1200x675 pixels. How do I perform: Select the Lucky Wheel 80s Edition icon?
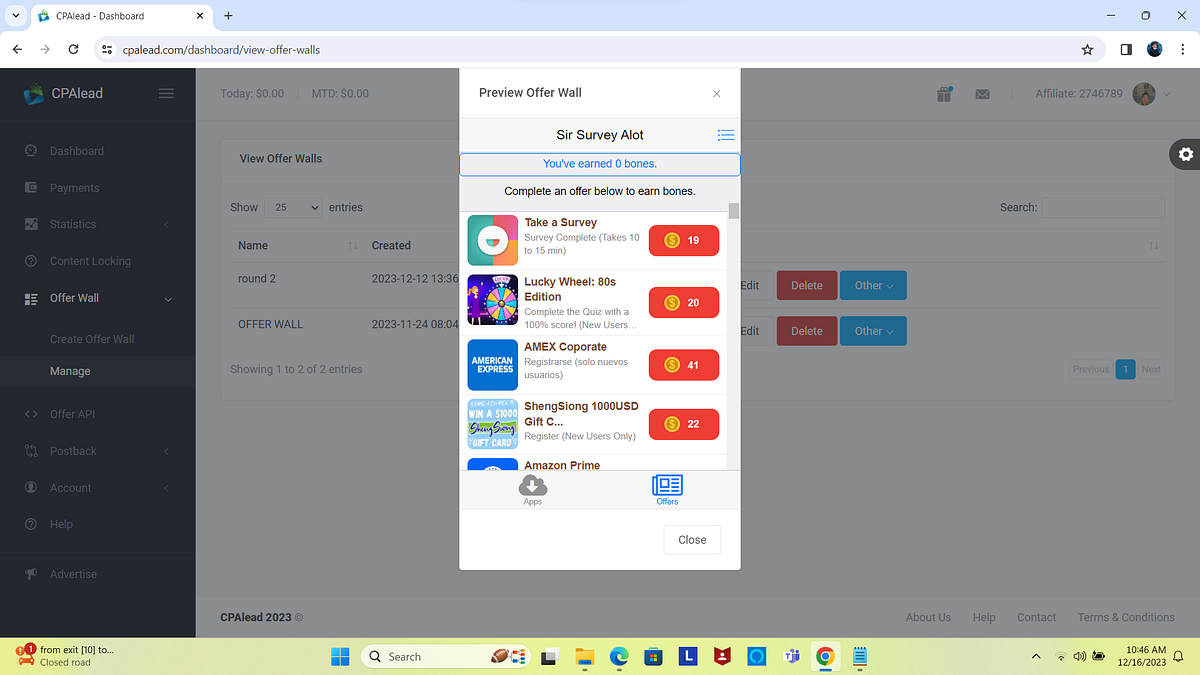492,299
